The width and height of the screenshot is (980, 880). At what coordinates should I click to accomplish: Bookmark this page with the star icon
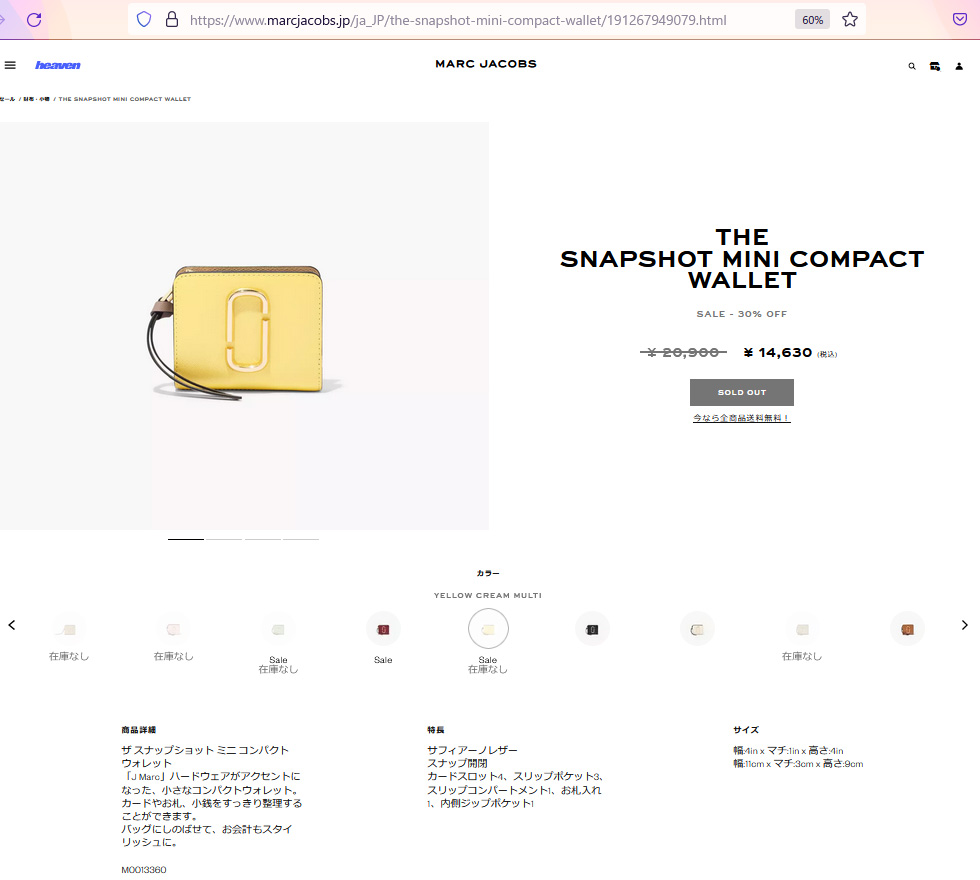(x=849, y=19)
